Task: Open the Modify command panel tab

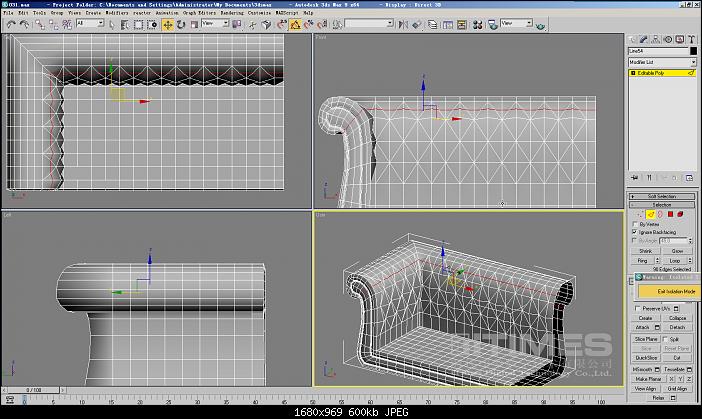Action: coord(646,37)
